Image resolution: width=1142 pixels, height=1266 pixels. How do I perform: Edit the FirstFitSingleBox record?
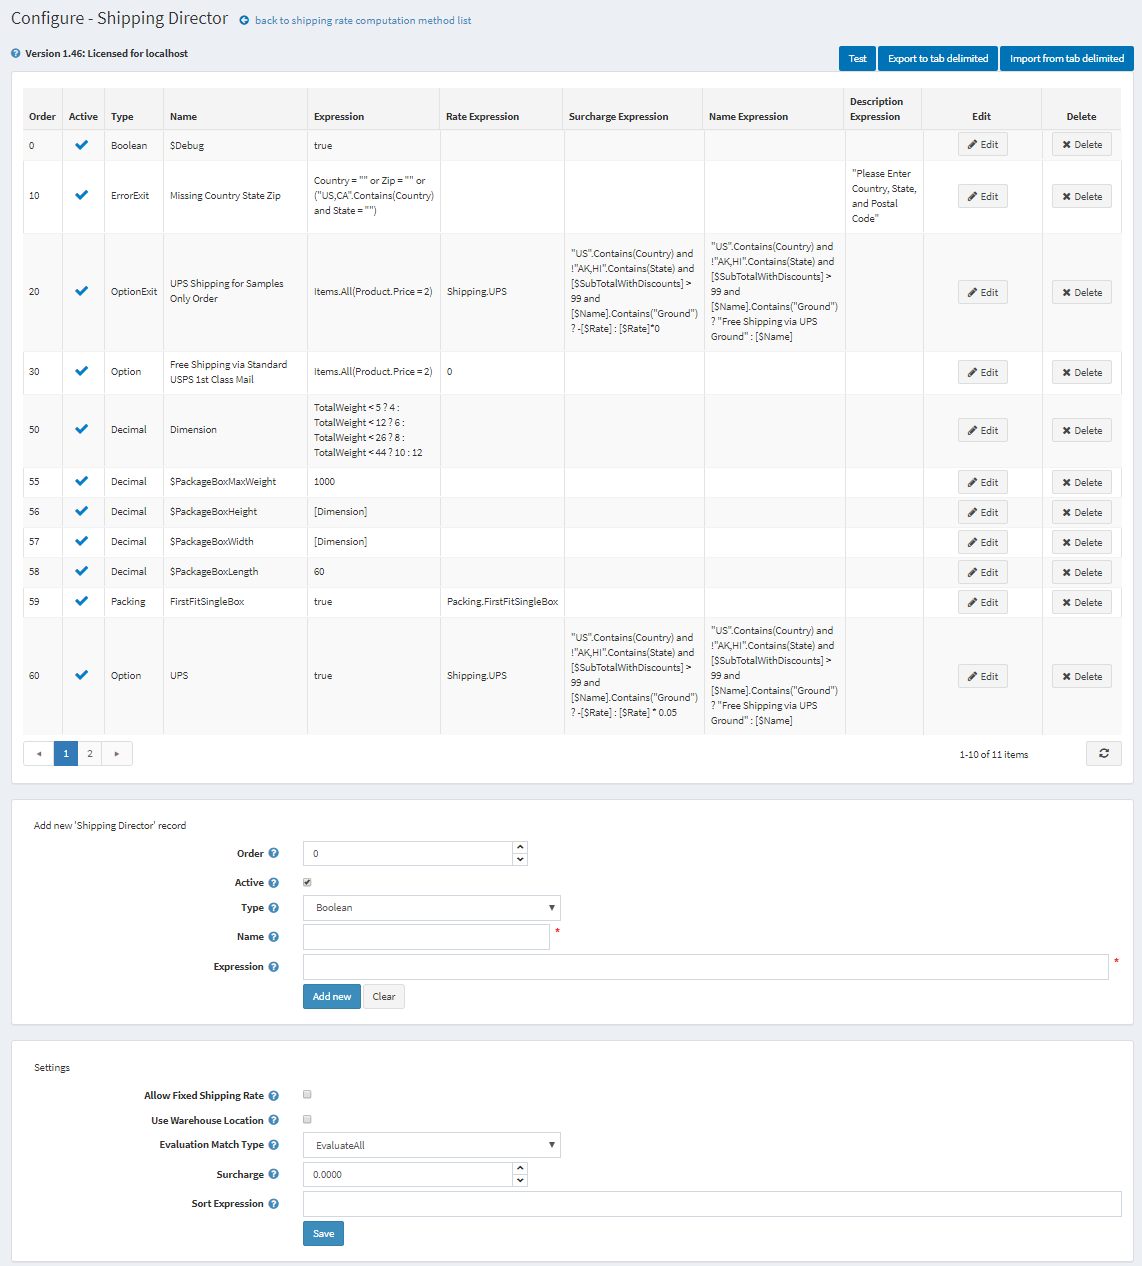point(983,603)
